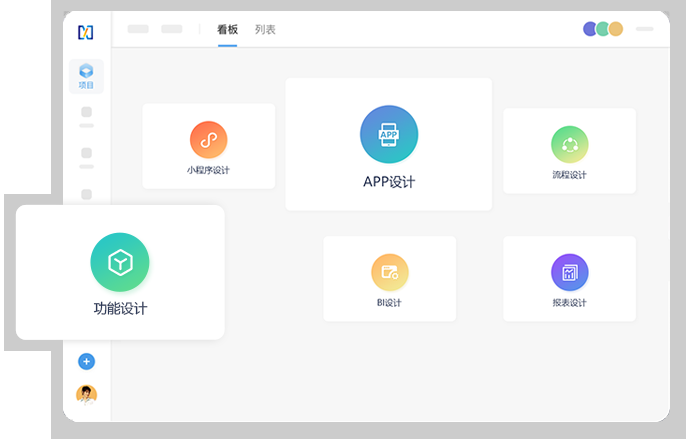690x440 pixels.
Task: Open the user avatar at sidebar bottom
Action: click(x=86, y=394)
